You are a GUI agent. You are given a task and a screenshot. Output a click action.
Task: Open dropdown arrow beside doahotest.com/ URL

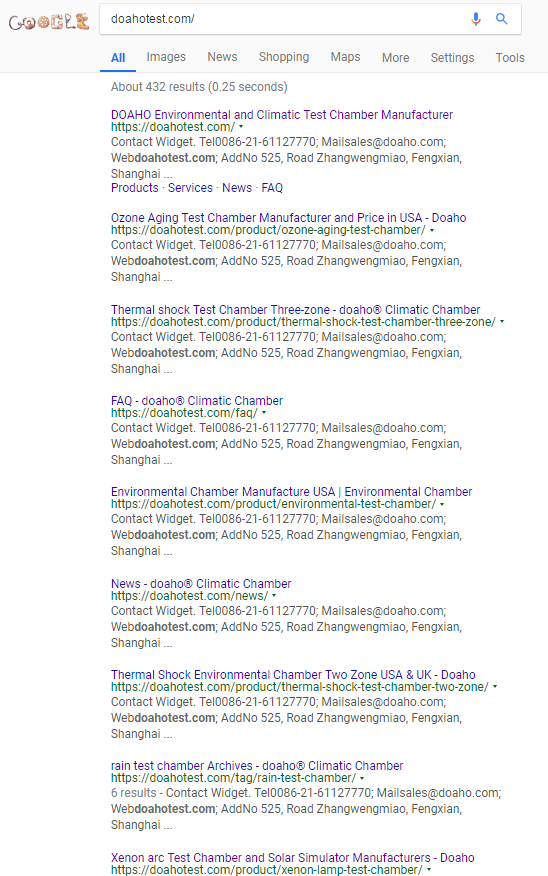point(241,127)
